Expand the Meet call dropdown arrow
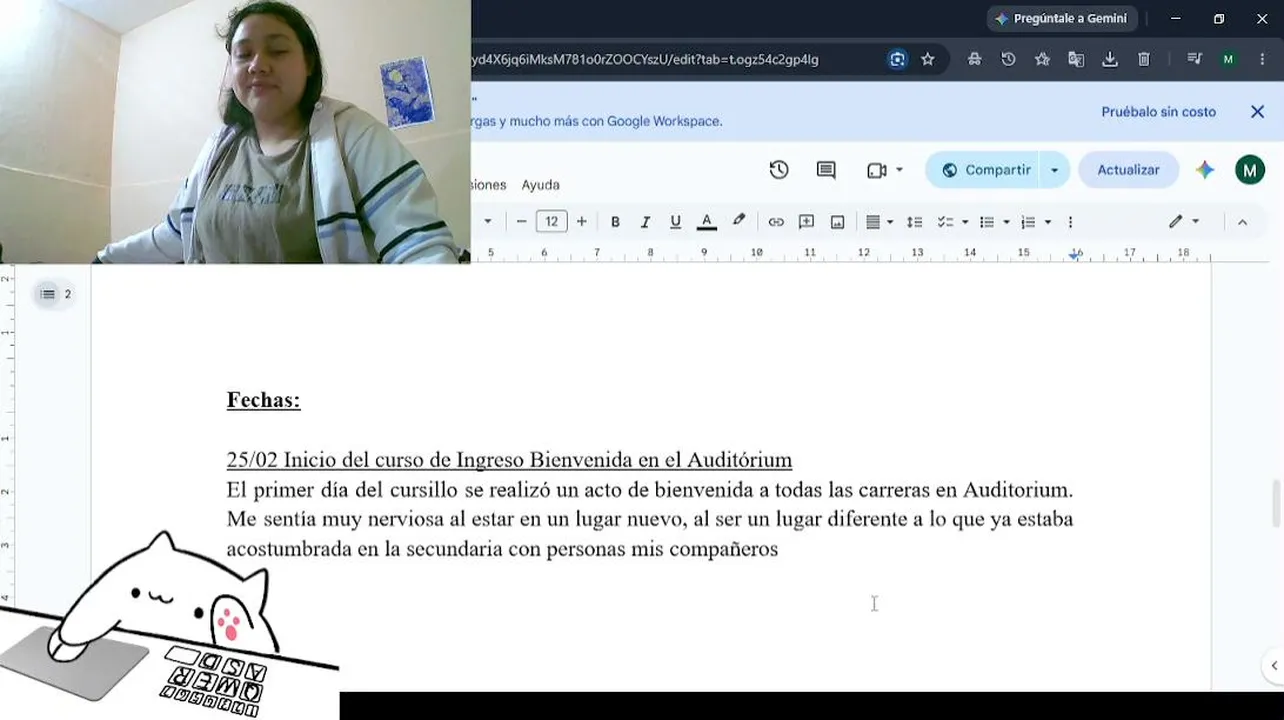Screen dimensions: 1284x720 pyautogui.click(x=899, y=170)
